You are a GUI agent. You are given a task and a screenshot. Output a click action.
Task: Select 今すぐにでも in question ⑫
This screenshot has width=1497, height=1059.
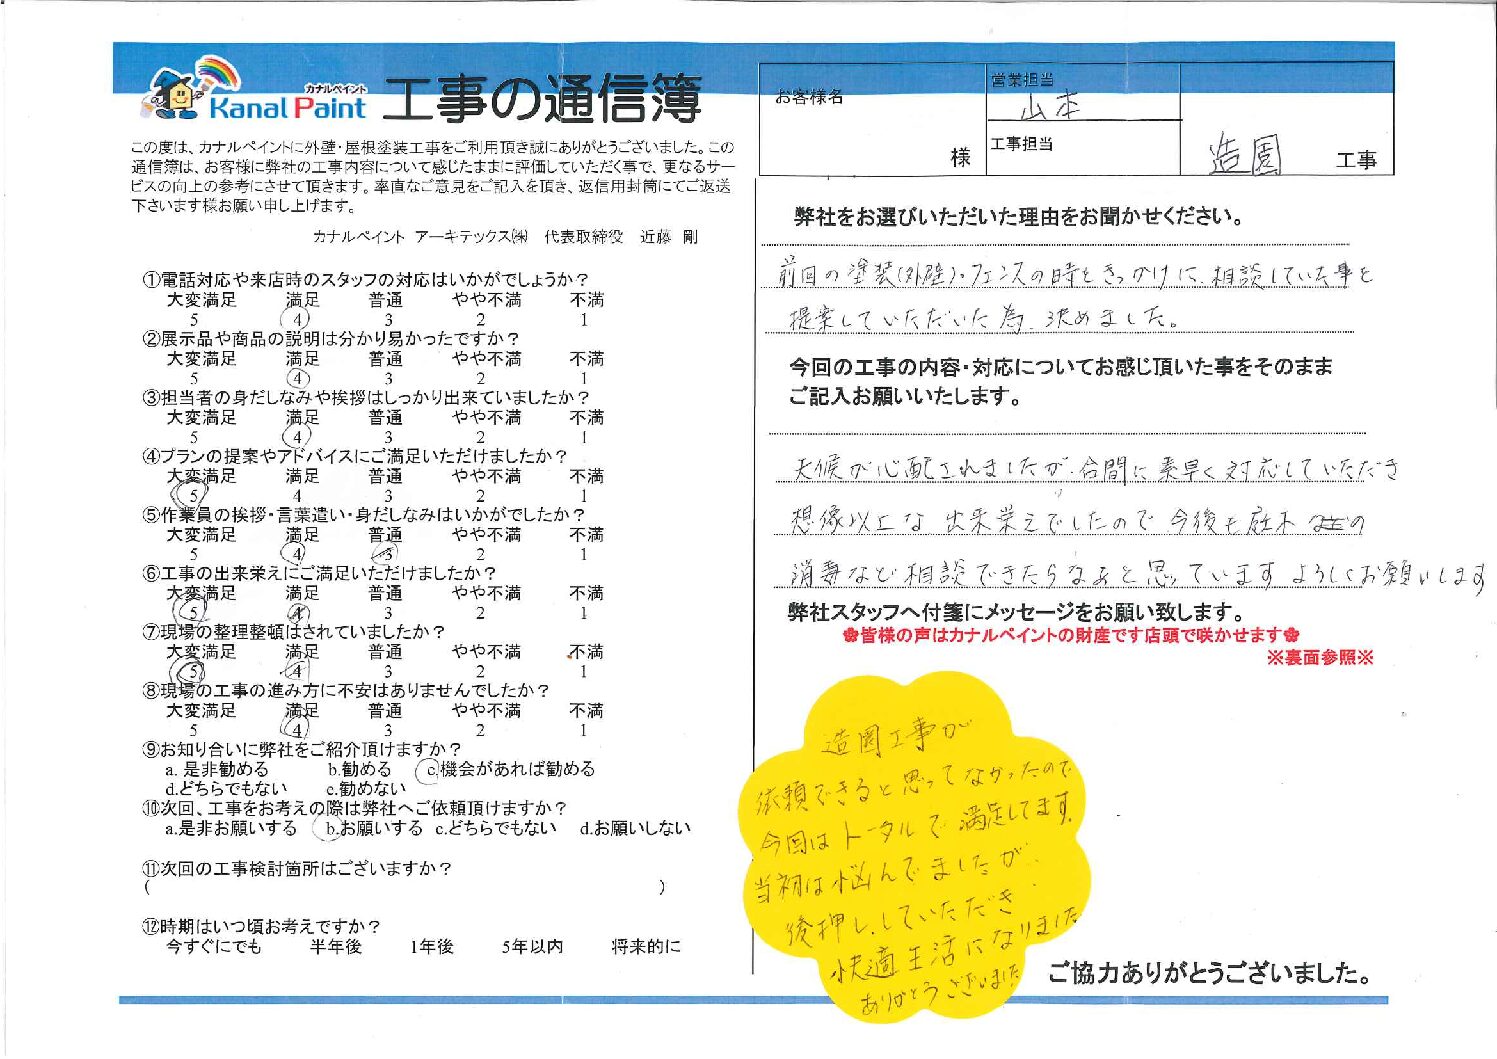213,946
